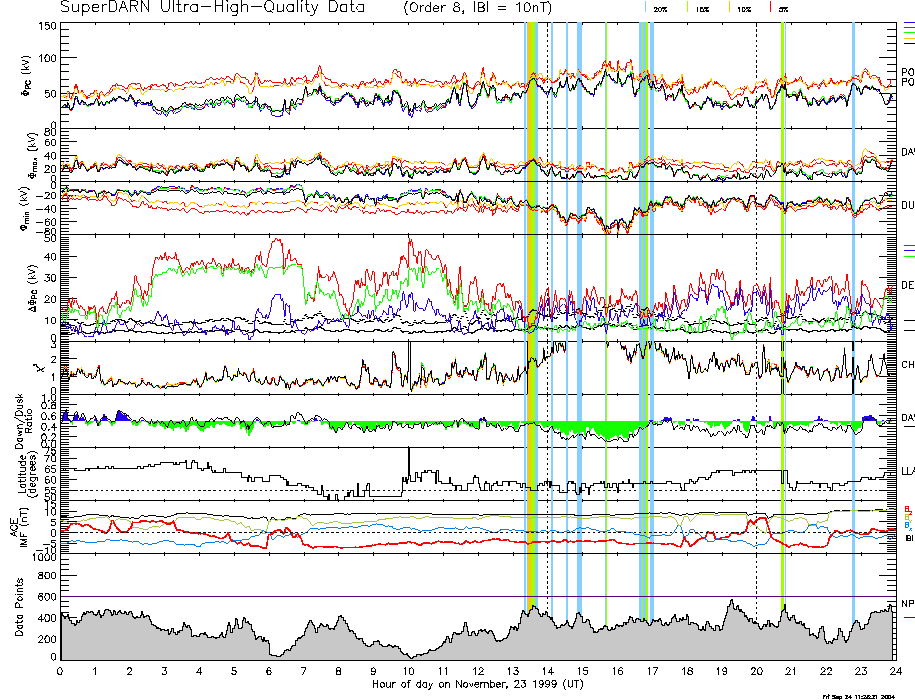Click the orange 10% legend swatch
This screenshot has width=915, height=700.
729,8
